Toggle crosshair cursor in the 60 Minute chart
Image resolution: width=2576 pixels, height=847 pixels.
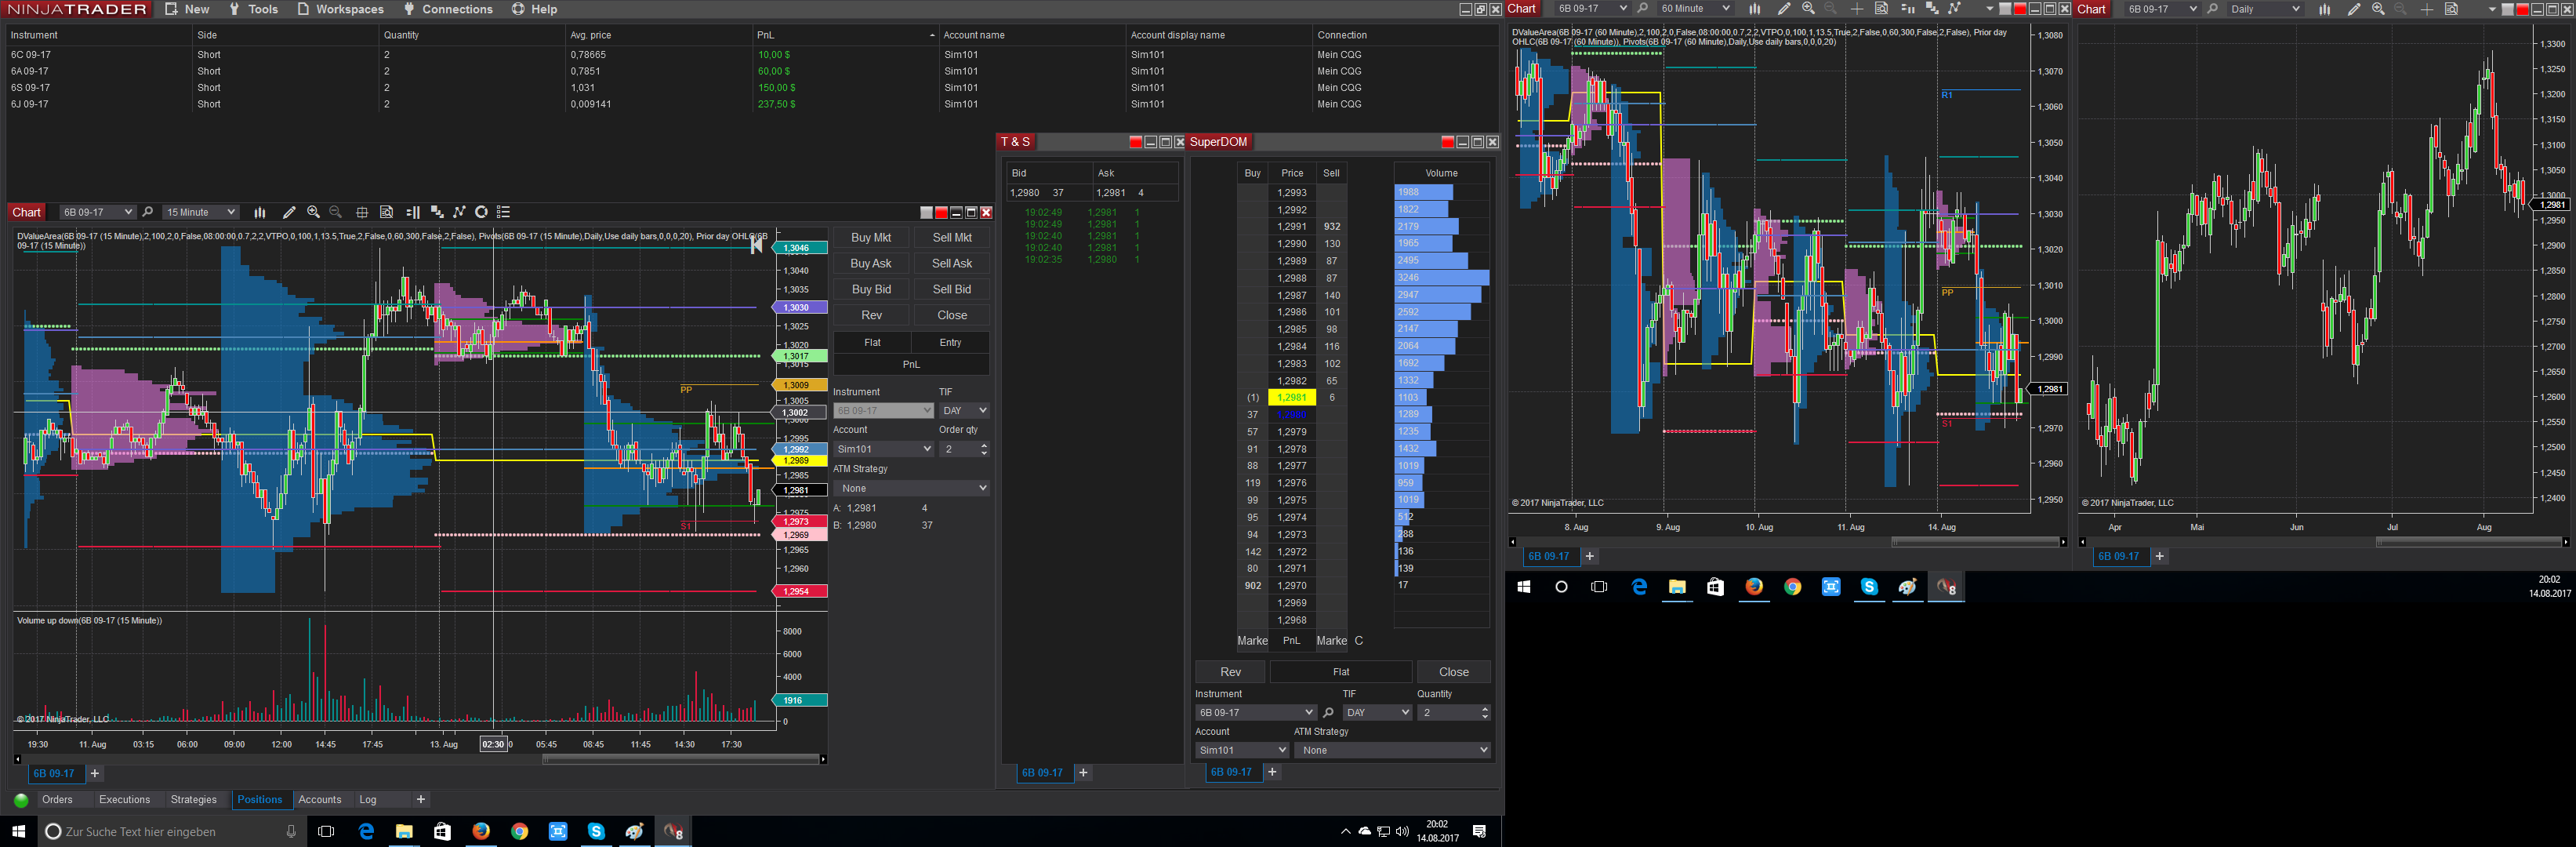(1857, 9)
